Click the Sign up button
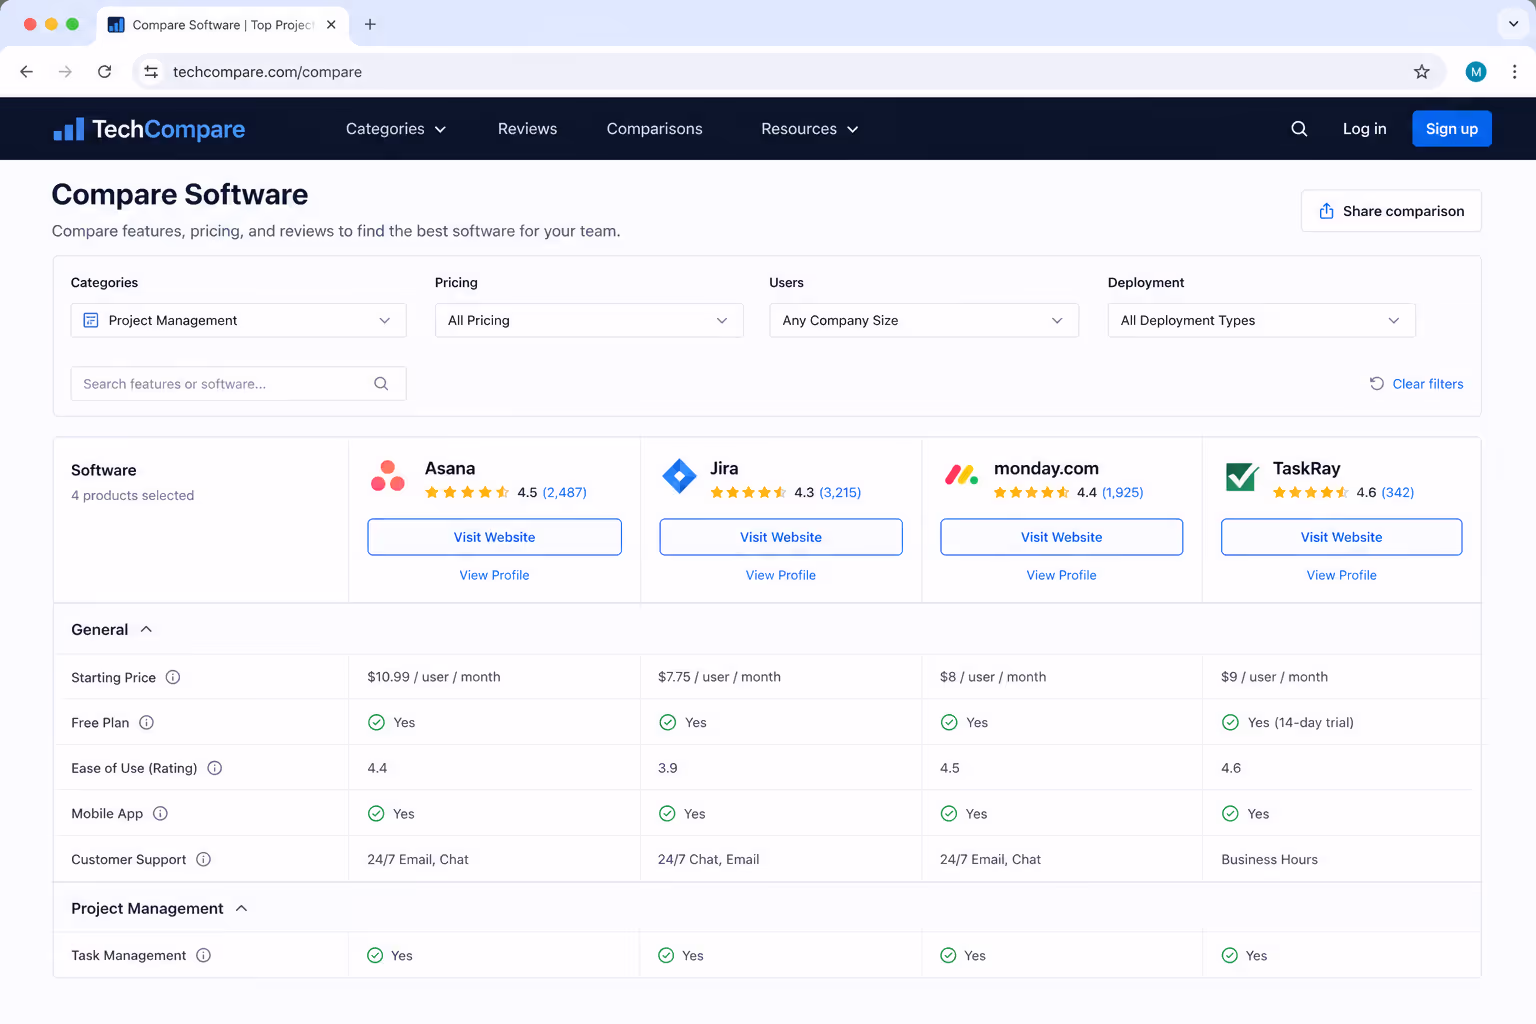This screenshot has width=1536, height=1024. pos(1451,129)
